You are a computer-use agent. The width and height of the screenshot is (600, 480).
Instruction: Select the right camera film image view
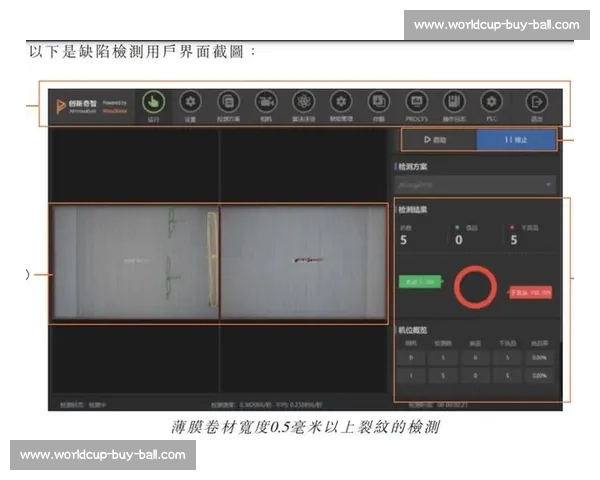tap(303, 262)
